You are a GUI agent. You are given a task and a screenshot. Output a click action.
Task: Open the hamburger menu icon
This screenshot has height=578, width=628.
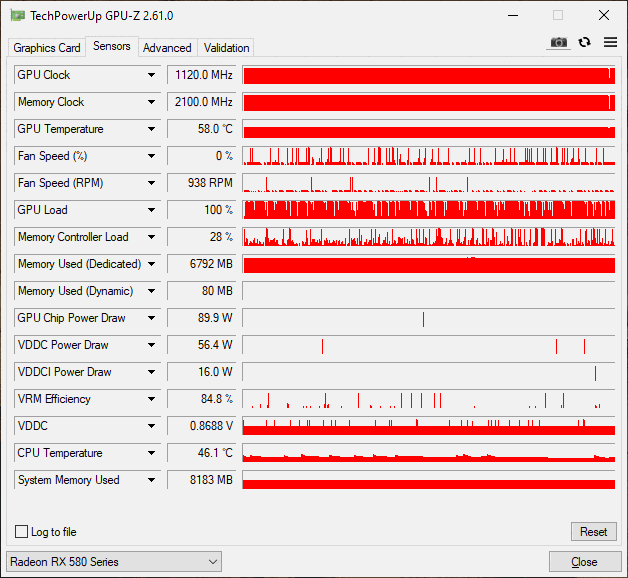point(610,42)
